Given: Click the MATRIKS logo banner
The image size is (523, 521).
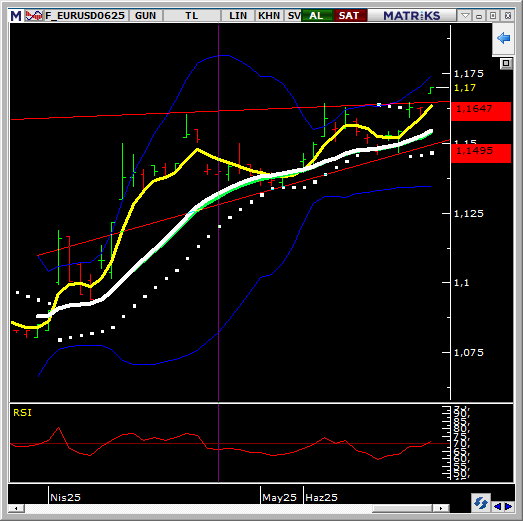Looking at the screenshot, I should click(412, 16).
